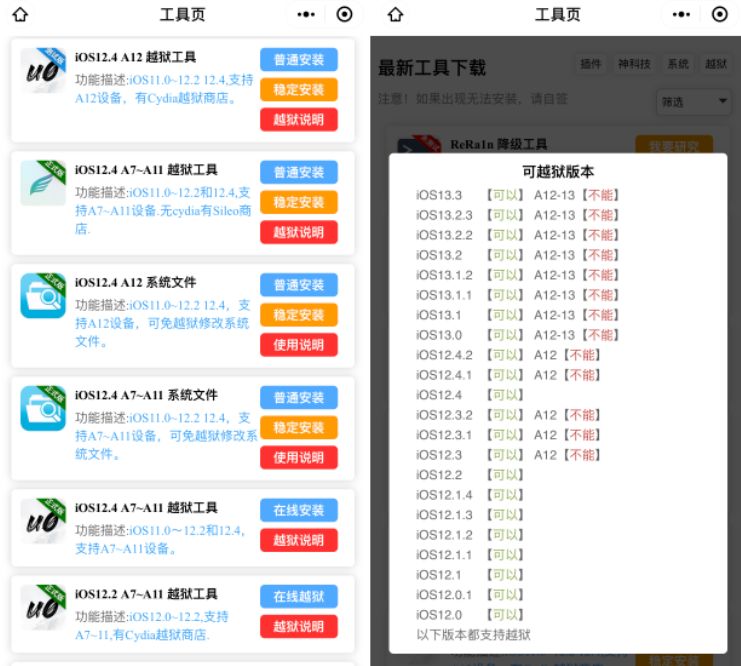Image resolution: width=741 pixels, height=666 pixels.
Task: Select the 系统 tab
Action: click(x=678, y=63)
